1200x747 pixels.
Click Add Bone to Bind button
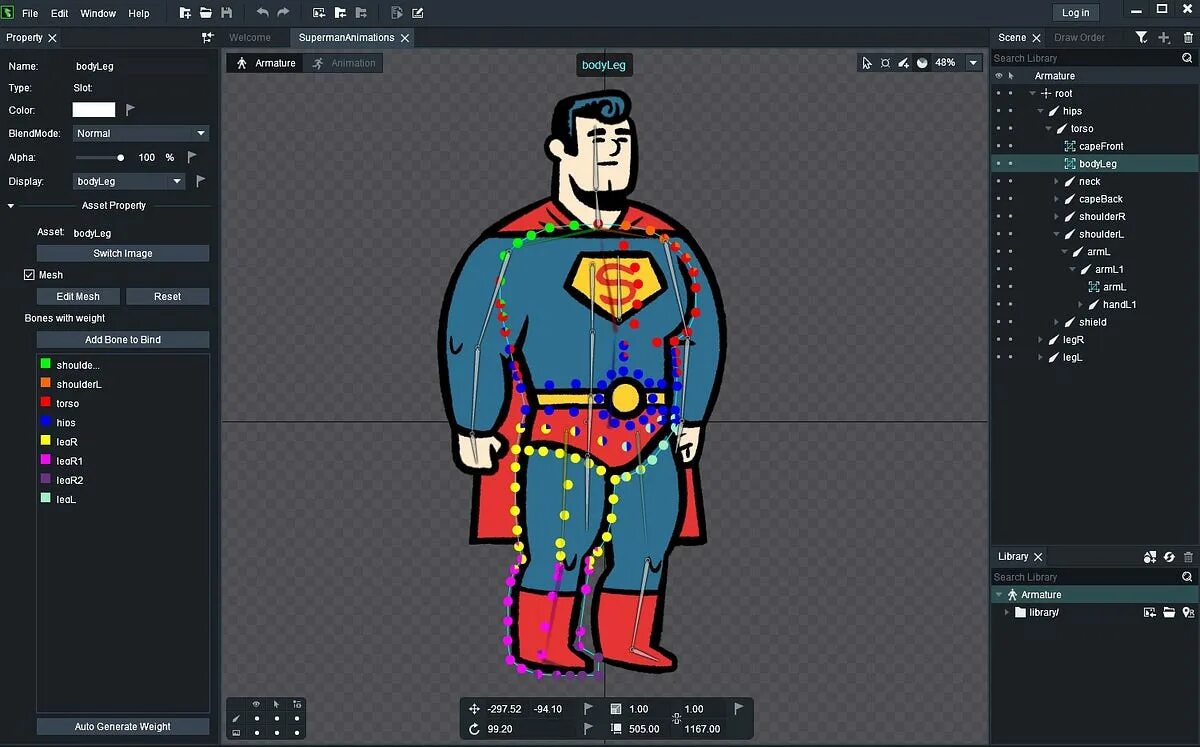[x=123, y=339]
